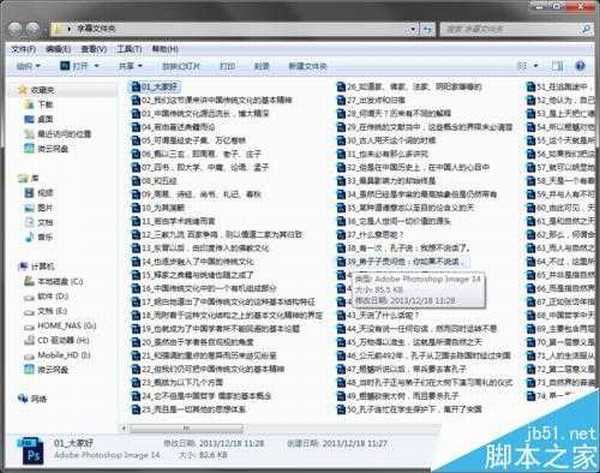Expand the 共享 (Share) dropdown
Screen dimensions: 600x473
(130, 67)
